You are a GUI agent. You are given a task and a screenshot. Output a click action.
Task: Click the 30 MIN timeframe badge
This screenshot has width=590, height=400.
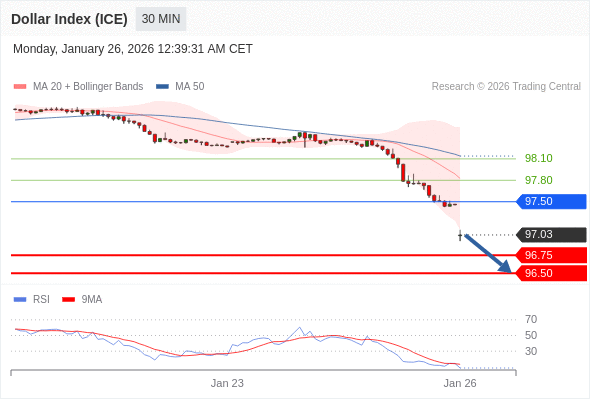point(161,19)
